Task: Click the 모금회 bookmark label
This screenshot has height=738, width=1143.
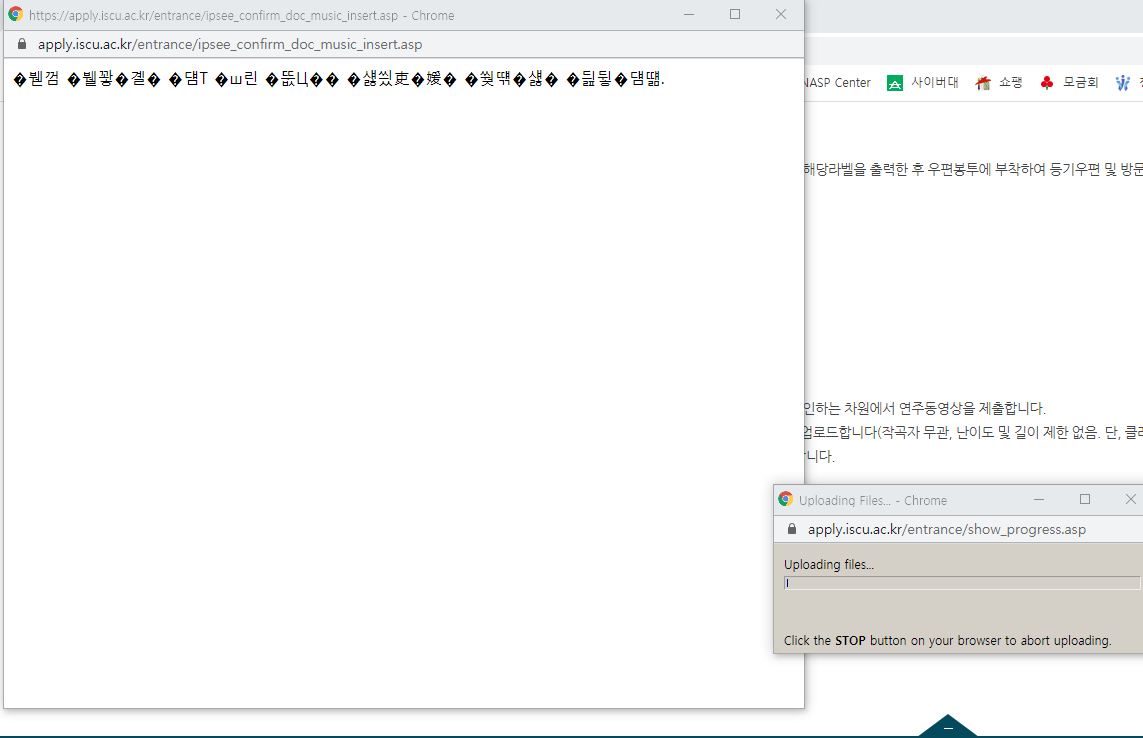Action: 1080,83
